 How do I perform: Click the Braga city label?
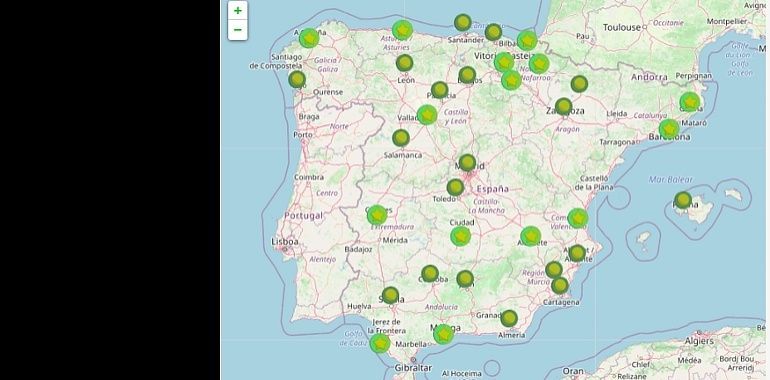[309, 117]
